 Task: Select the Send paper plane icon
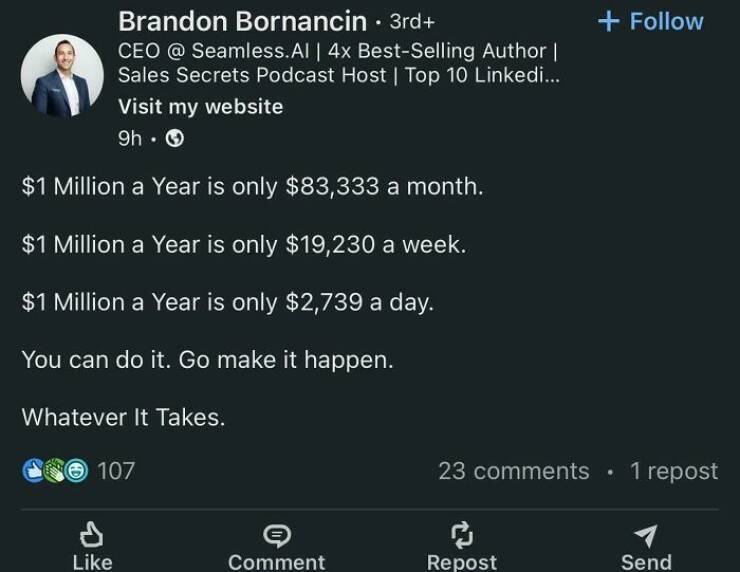tap(646, 536)
